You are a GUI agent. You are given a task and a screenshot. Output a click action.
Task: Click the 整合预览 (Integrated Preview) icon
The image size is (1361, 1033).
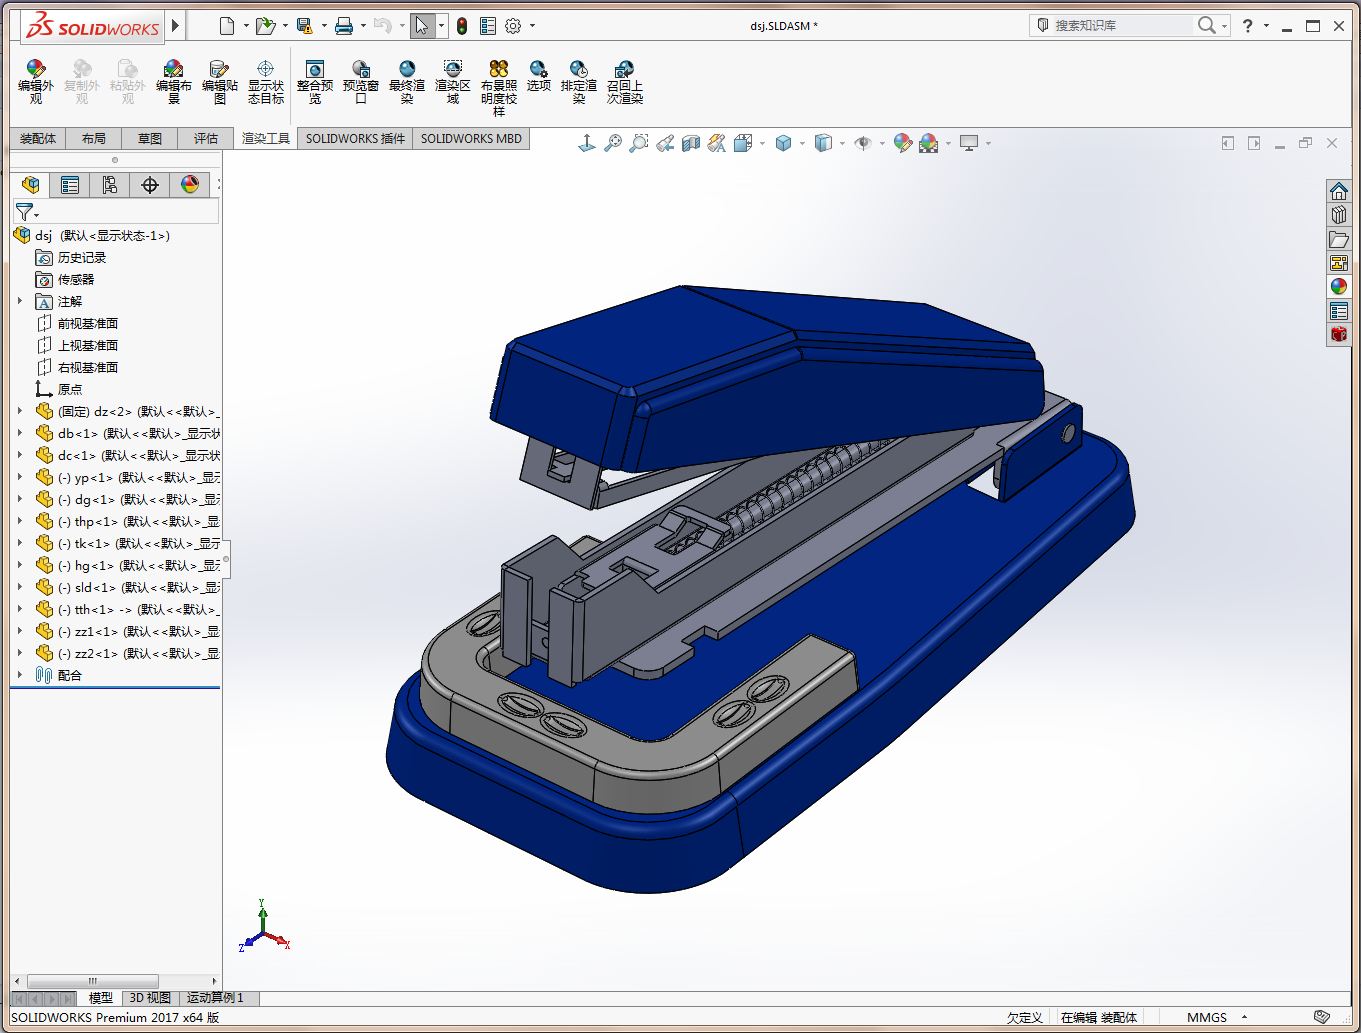(x=316, y=80)
